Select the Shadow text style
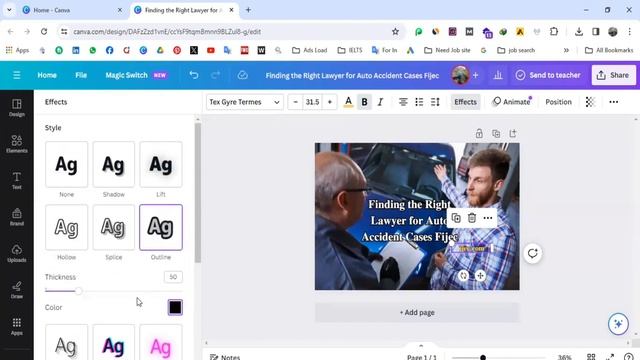The image size is (640, 360). [x=113, y=164]
